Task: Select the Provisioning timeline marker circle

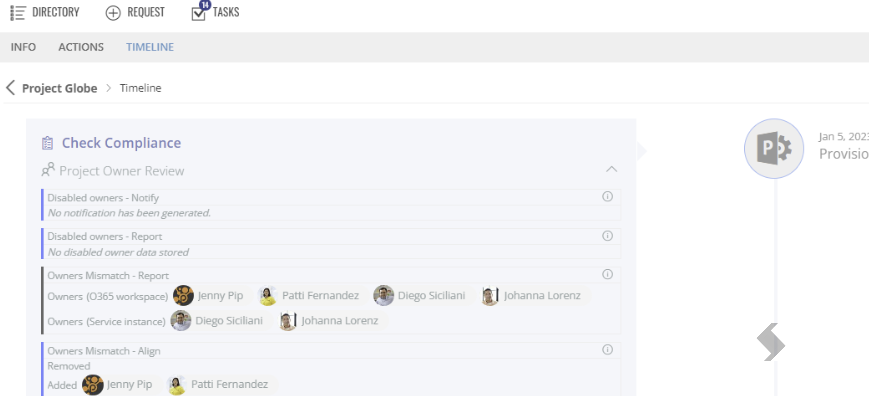Action: (x=774, y=148)
